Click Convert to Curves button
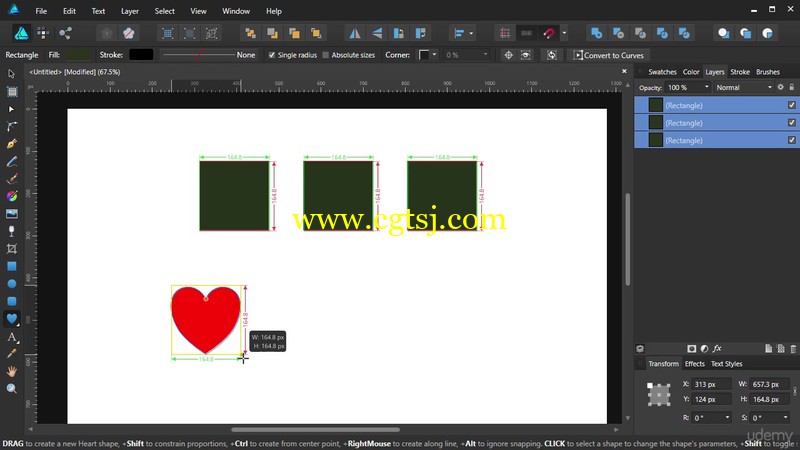This screenshot has width=800, height=450. pos(608,55)
